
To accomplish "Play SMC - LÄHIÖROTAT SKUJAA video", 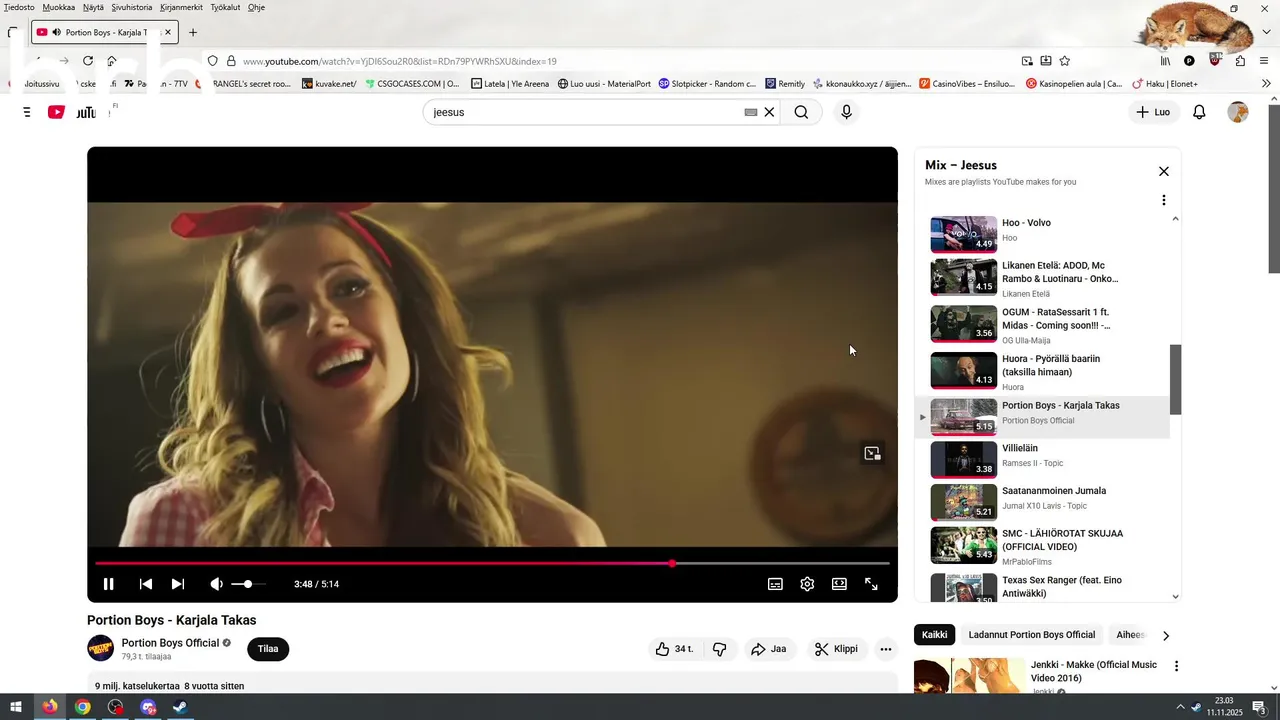I will [1041, 546].
